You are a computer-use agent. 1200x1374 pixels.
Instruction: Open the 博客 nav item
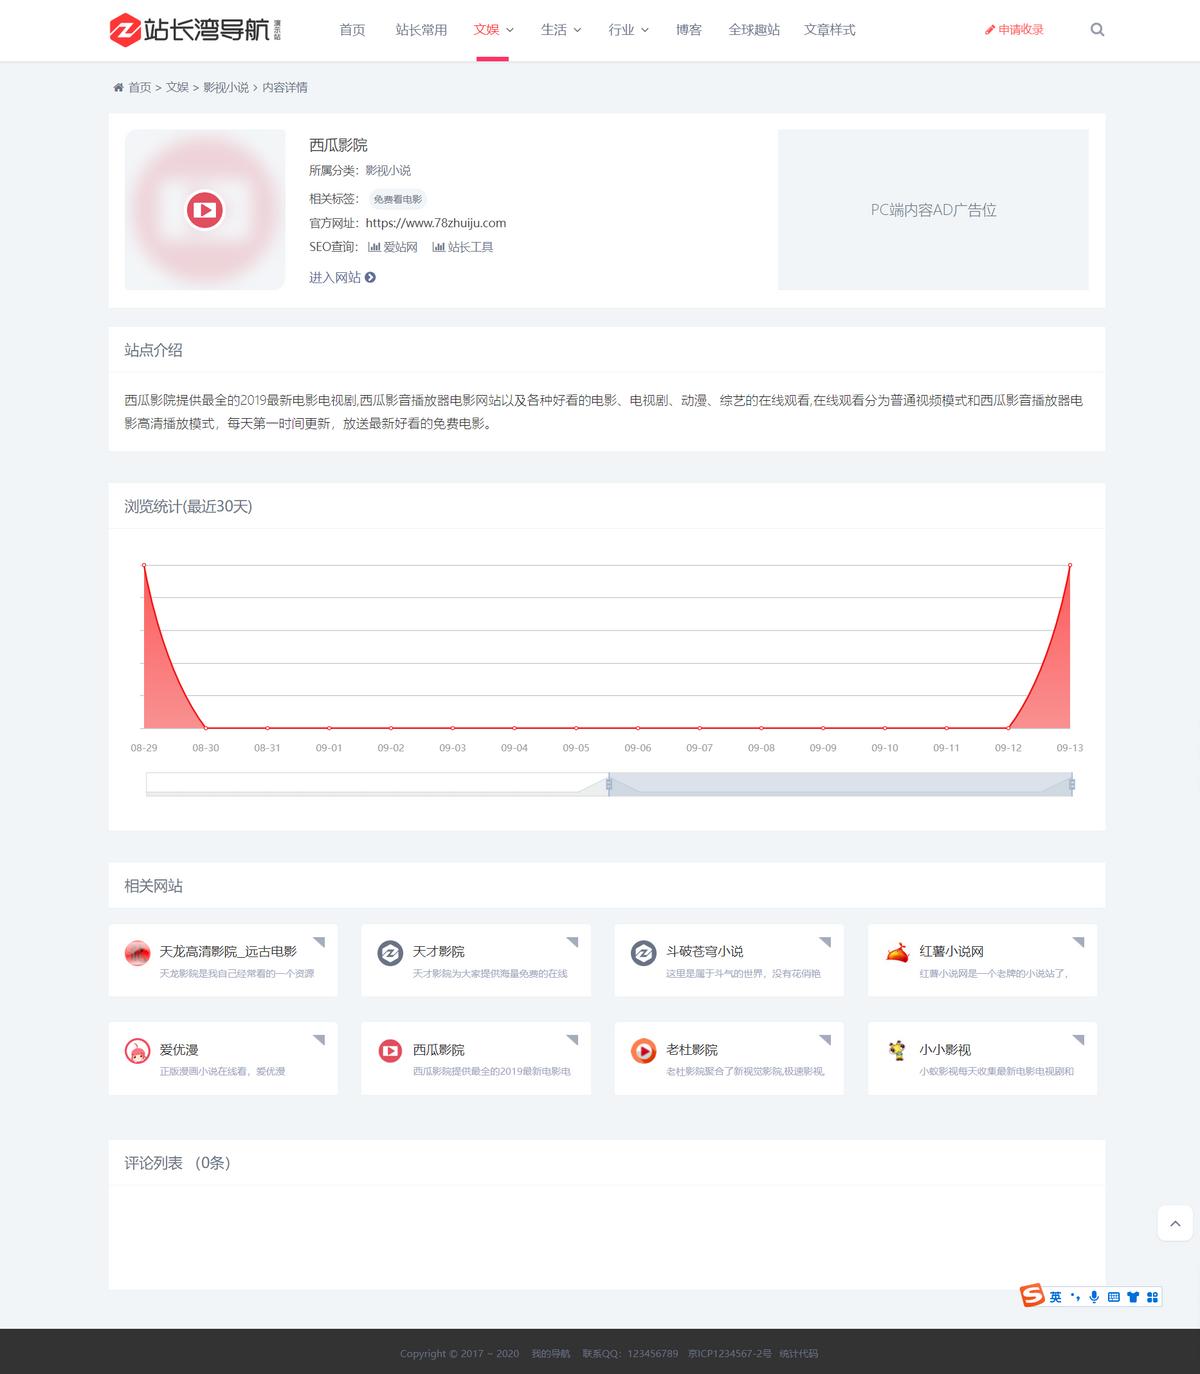click(x=689, y=30)
